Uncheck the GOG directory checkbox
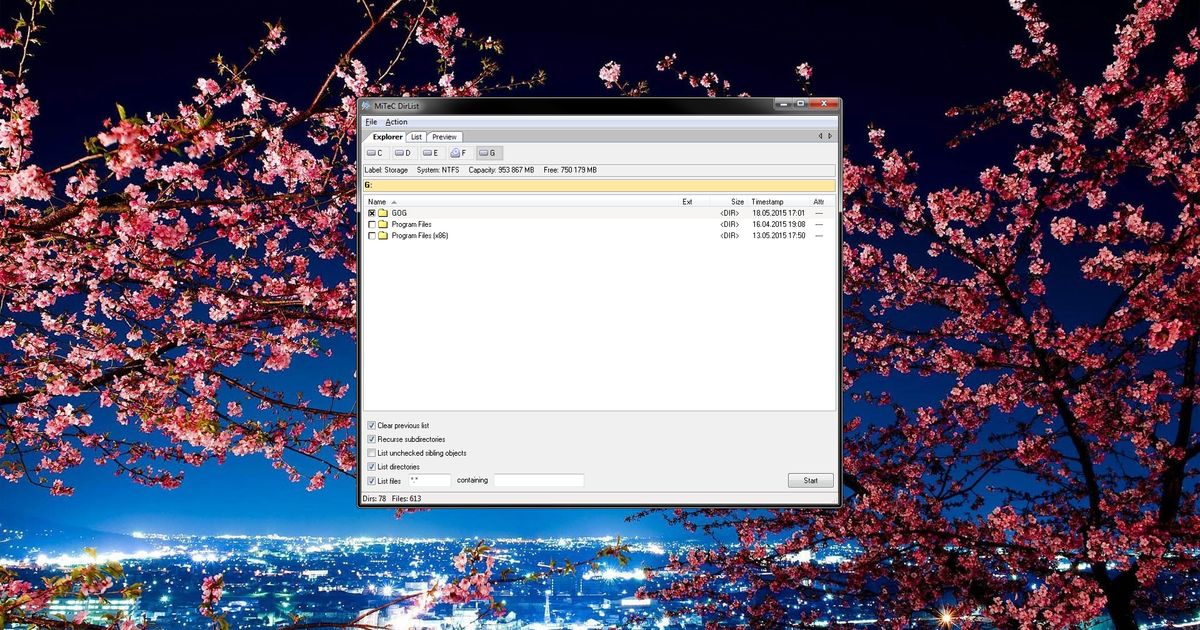The height and width of the screenshot is (630, 1200). point(371,212)
